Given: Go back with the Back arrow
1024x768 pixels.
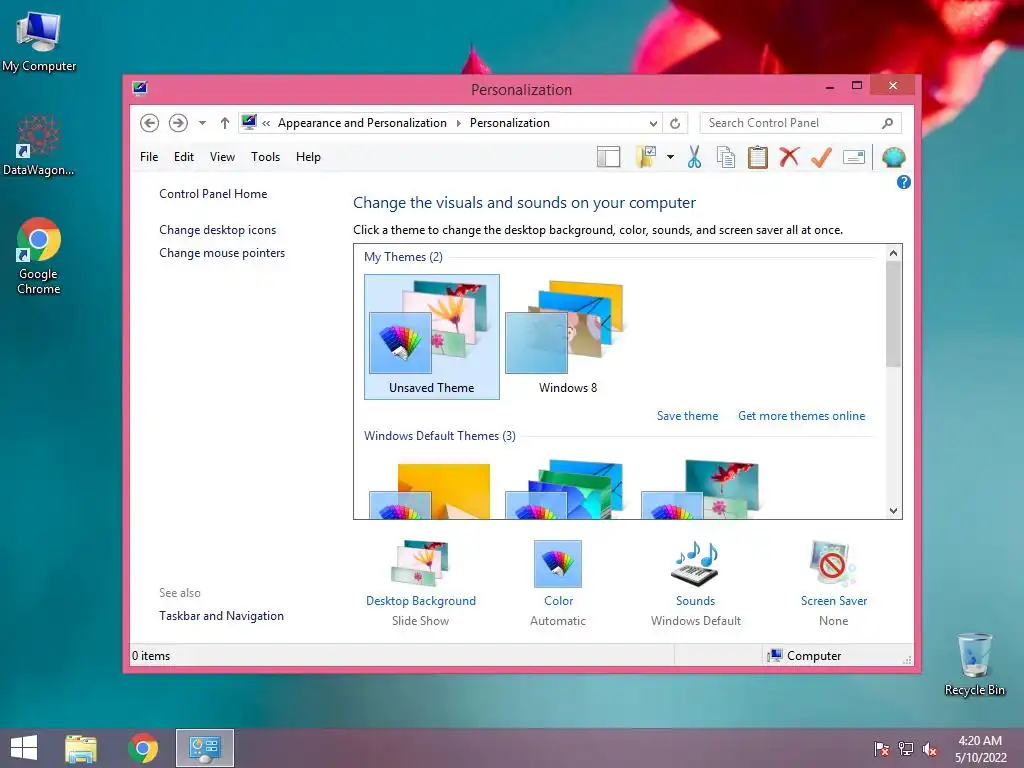Looking at the screenshot, I should (x=150, y=123).
